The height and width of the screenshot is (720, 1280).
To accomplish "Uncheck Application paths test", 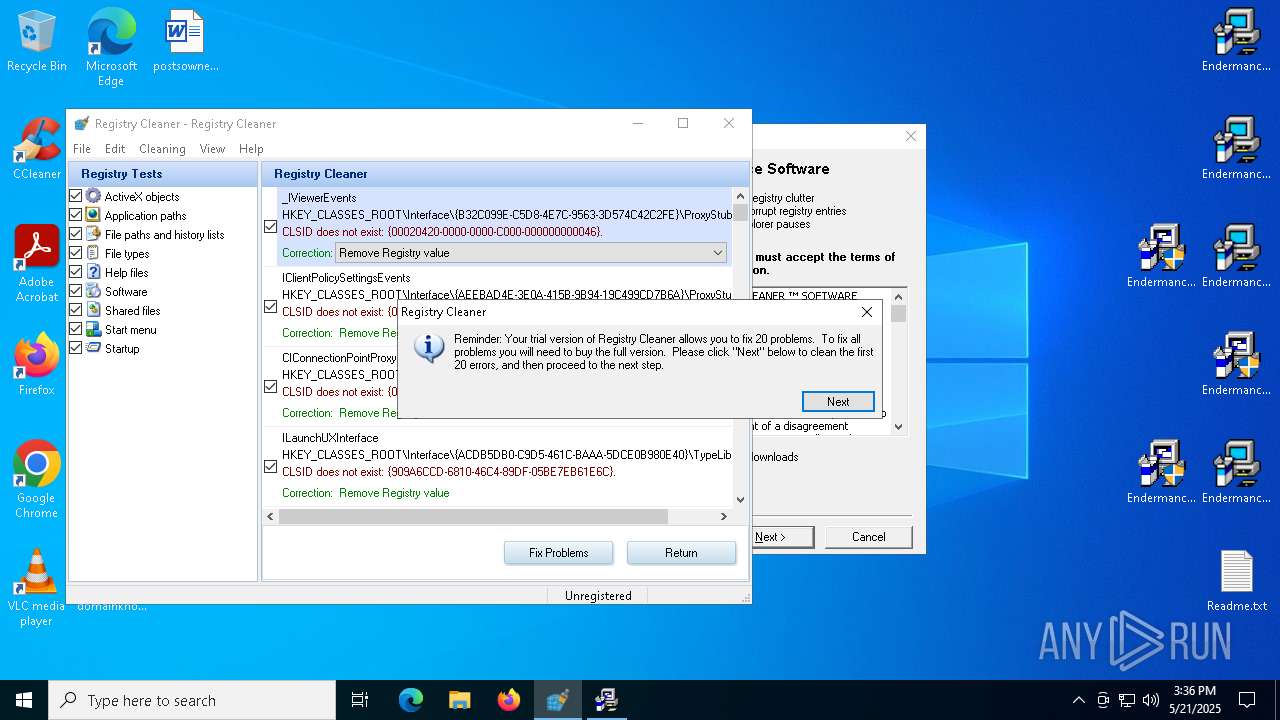I will [x=75, y=216].
